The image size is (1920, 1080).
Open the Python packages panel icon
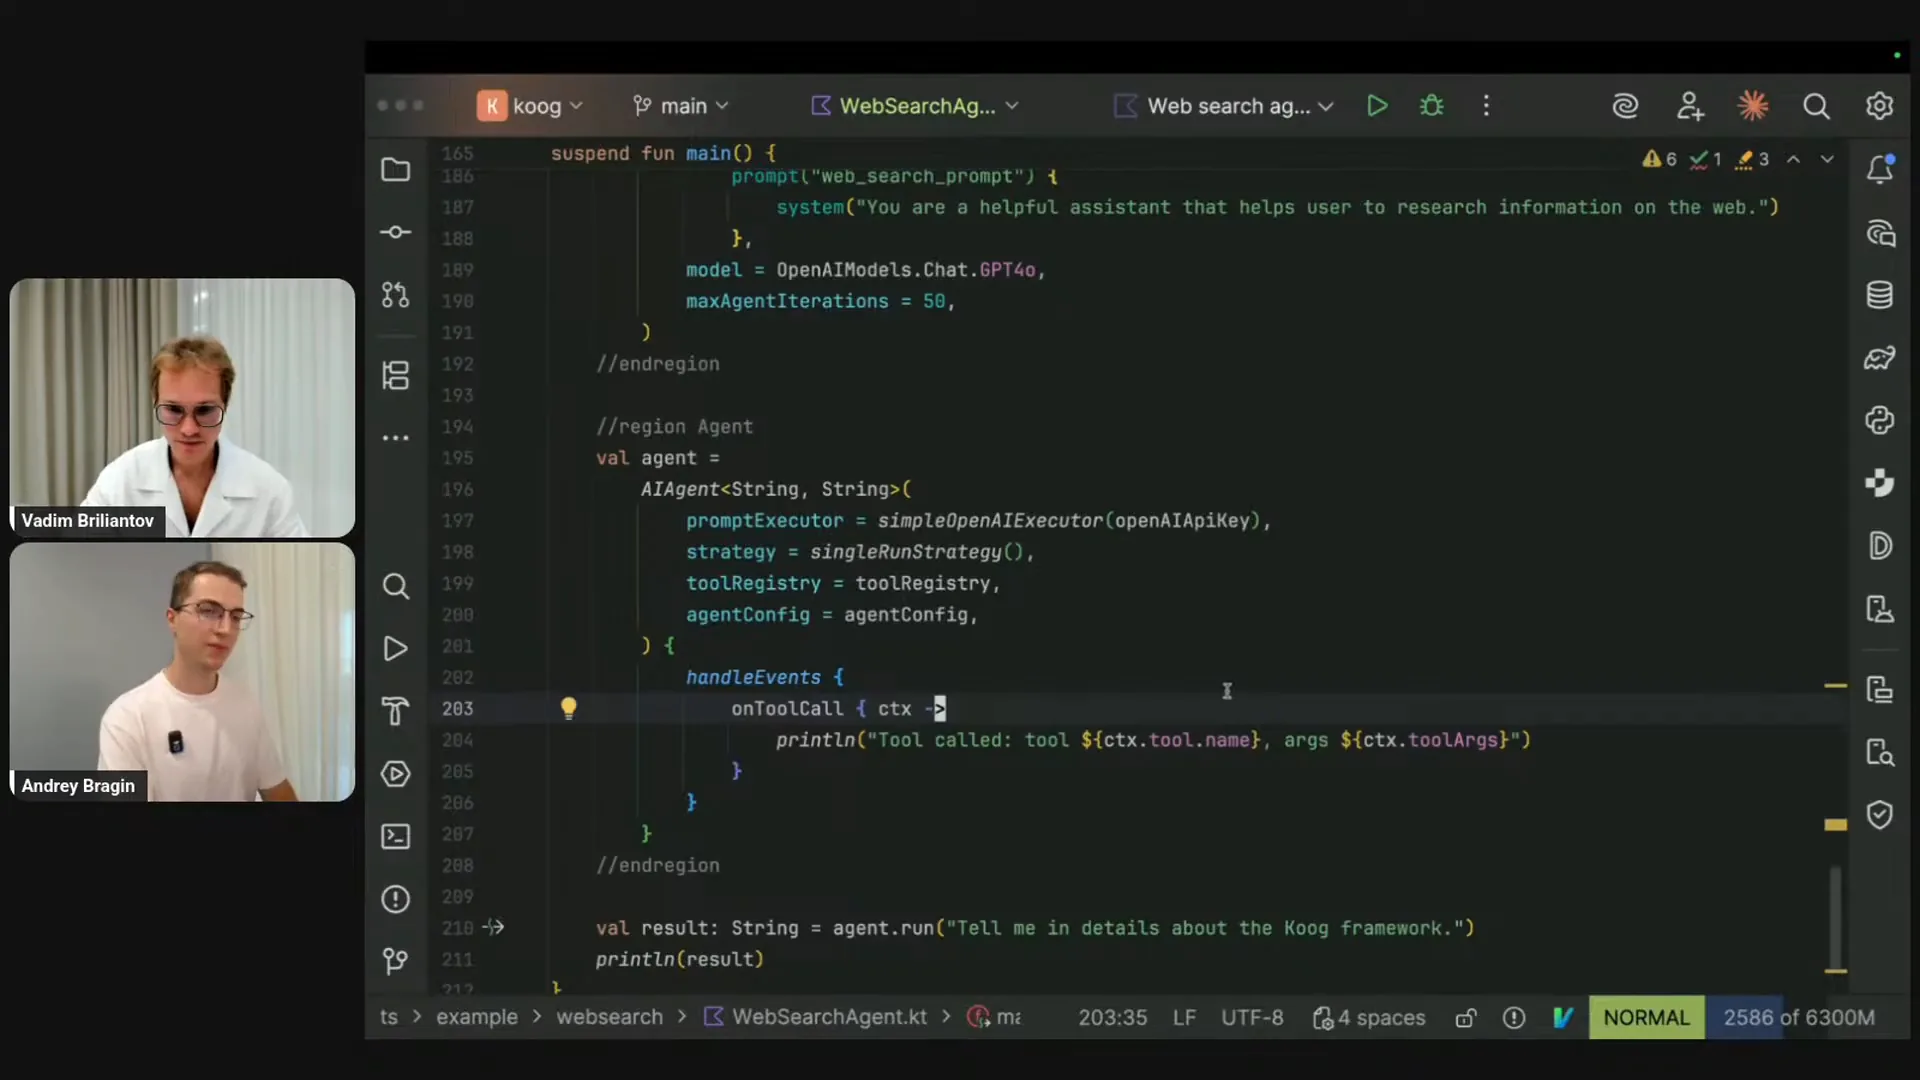coord(1880,420)
